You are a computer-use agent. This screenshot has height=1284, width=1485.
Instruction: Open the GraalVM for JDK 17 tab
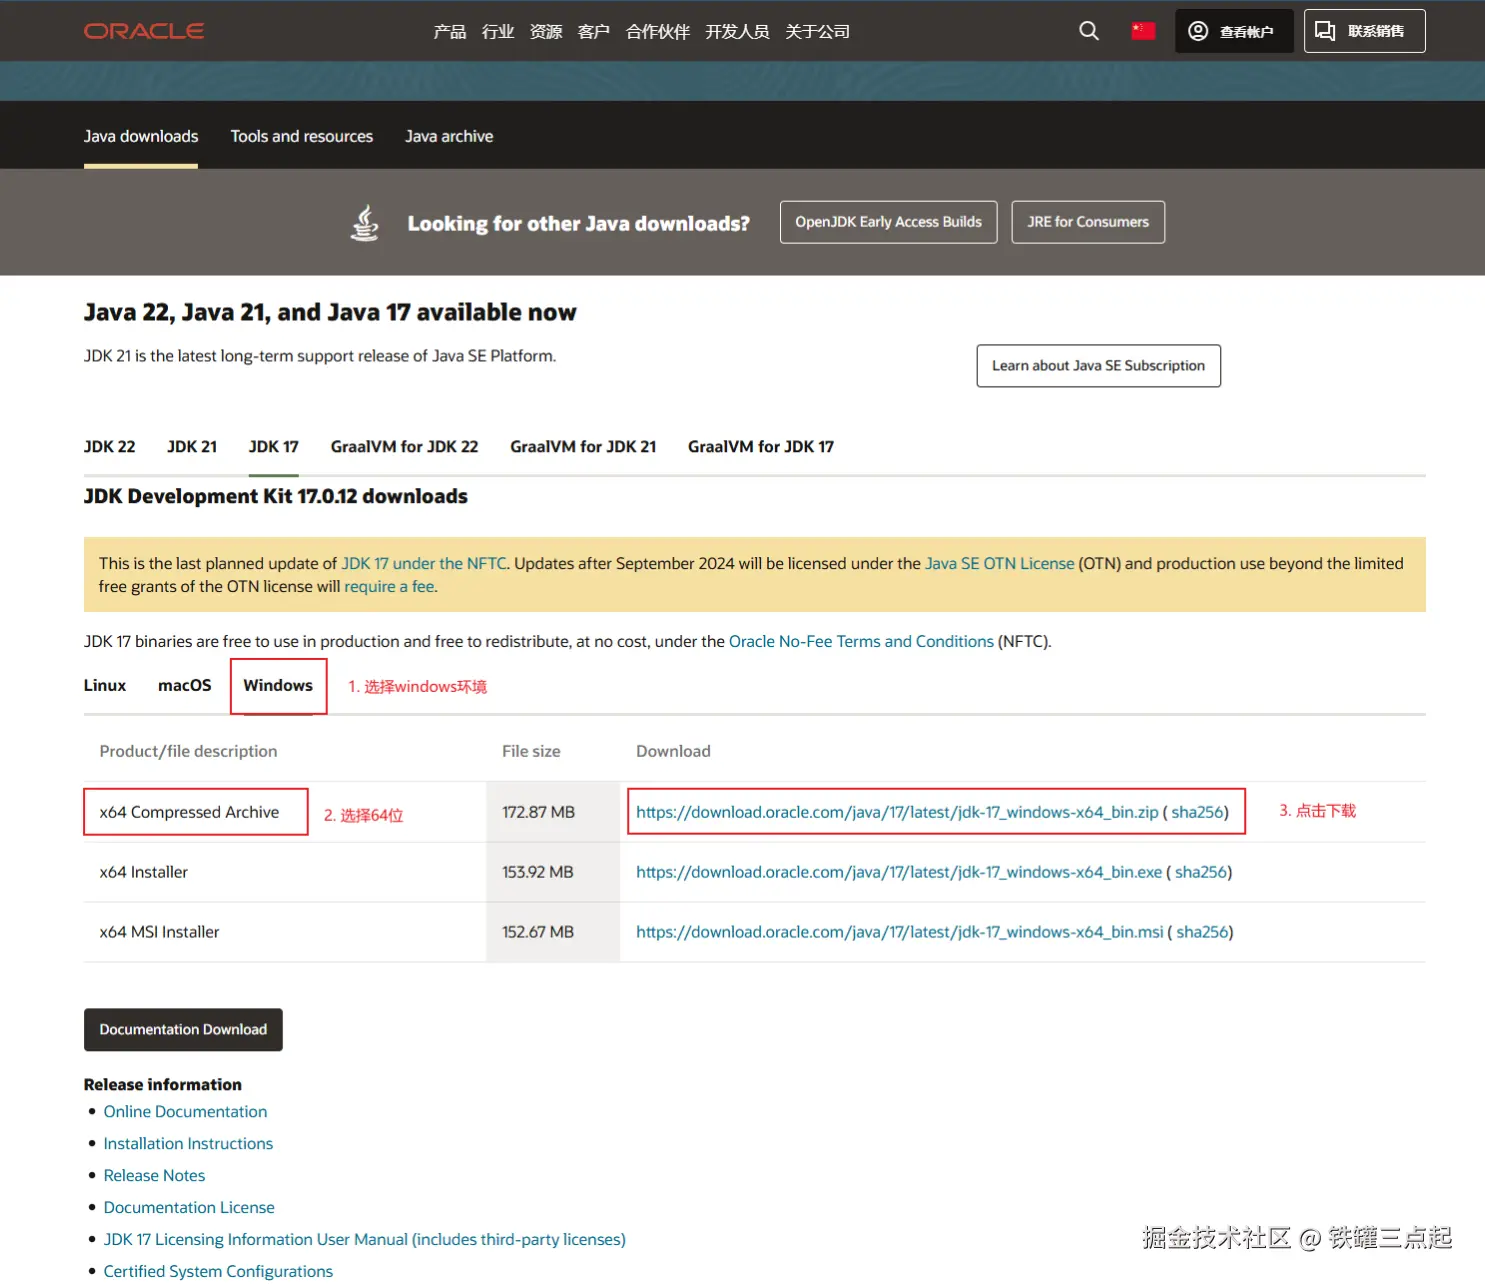click(x=760, y=446)
